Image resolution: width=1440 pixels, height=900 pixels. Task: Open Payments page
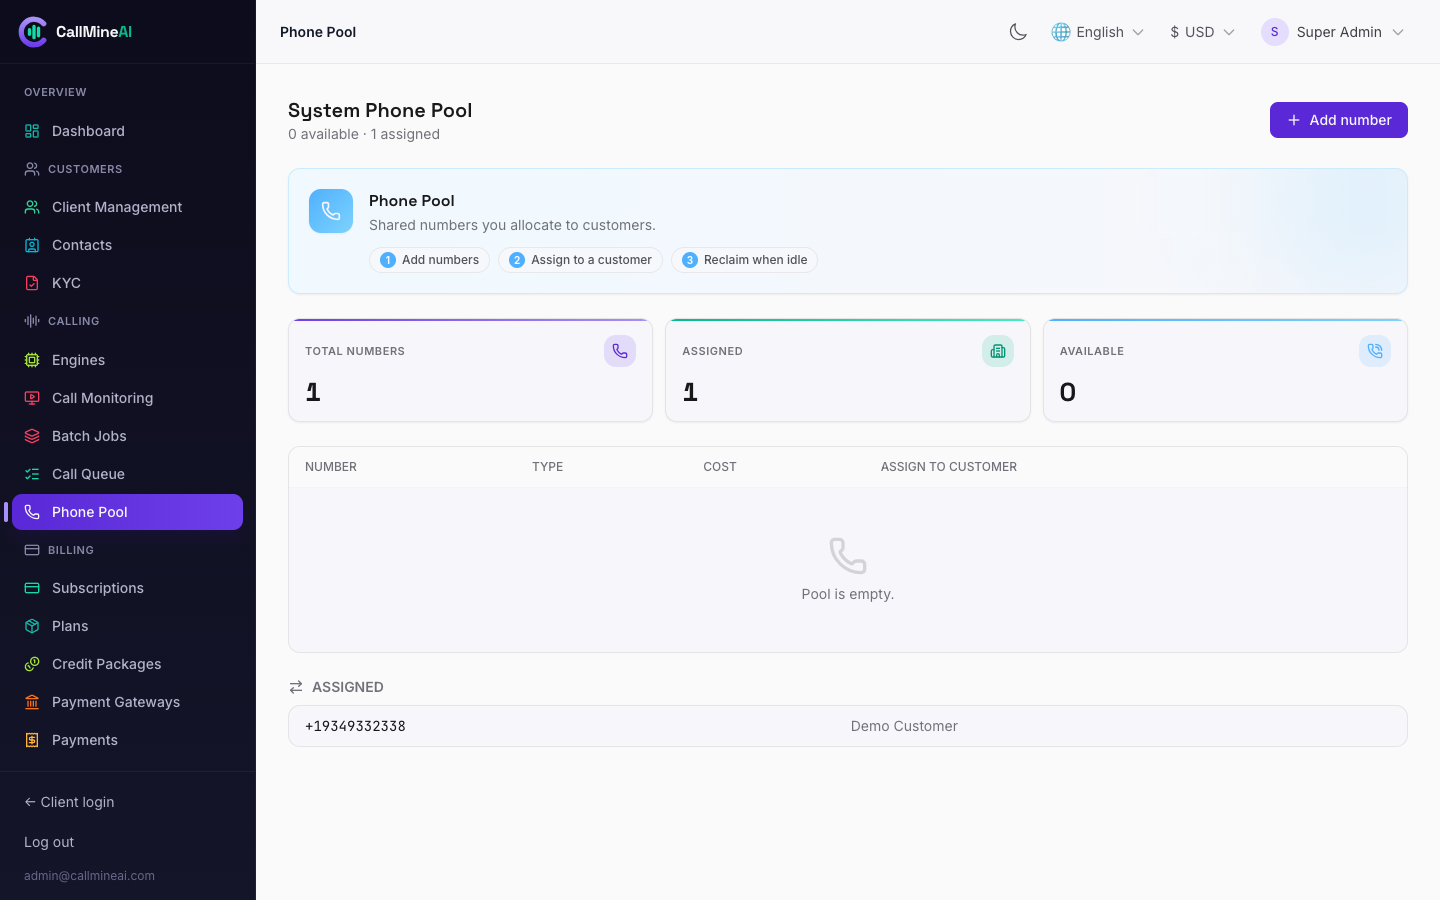coord(127,740)
